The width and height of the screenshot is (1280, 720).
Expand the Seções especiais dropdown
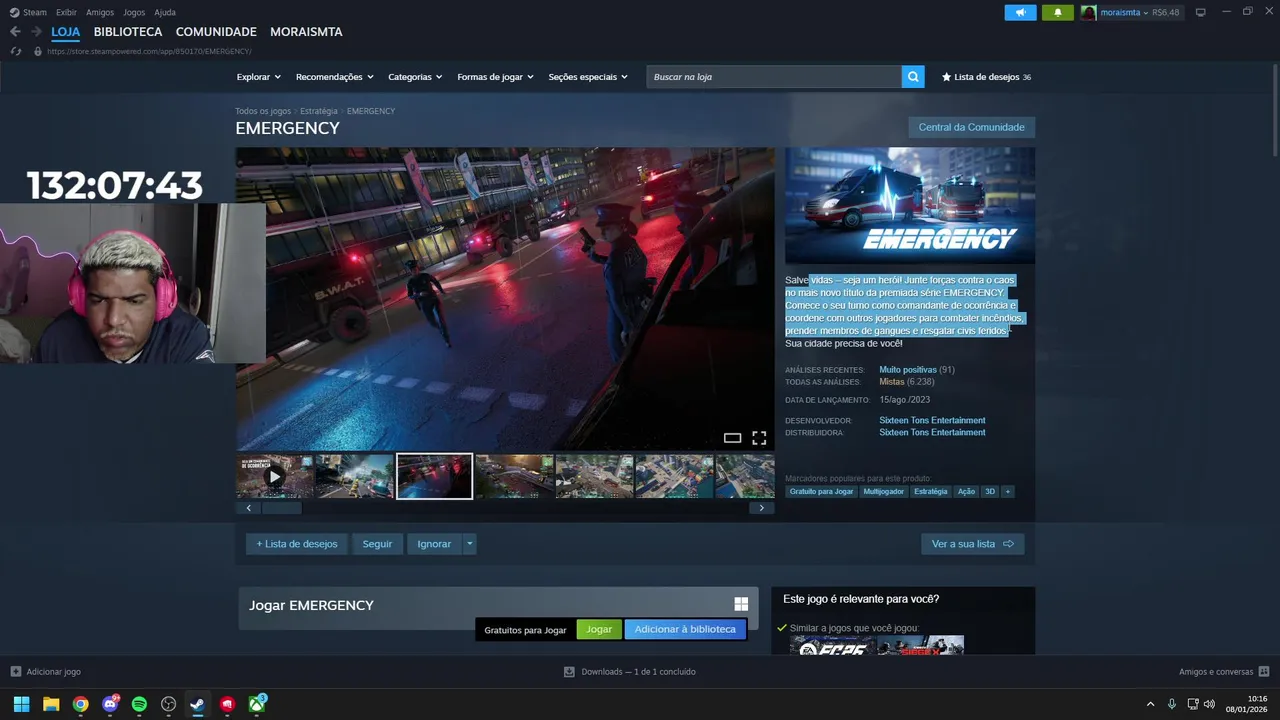(x=588, y=77)
